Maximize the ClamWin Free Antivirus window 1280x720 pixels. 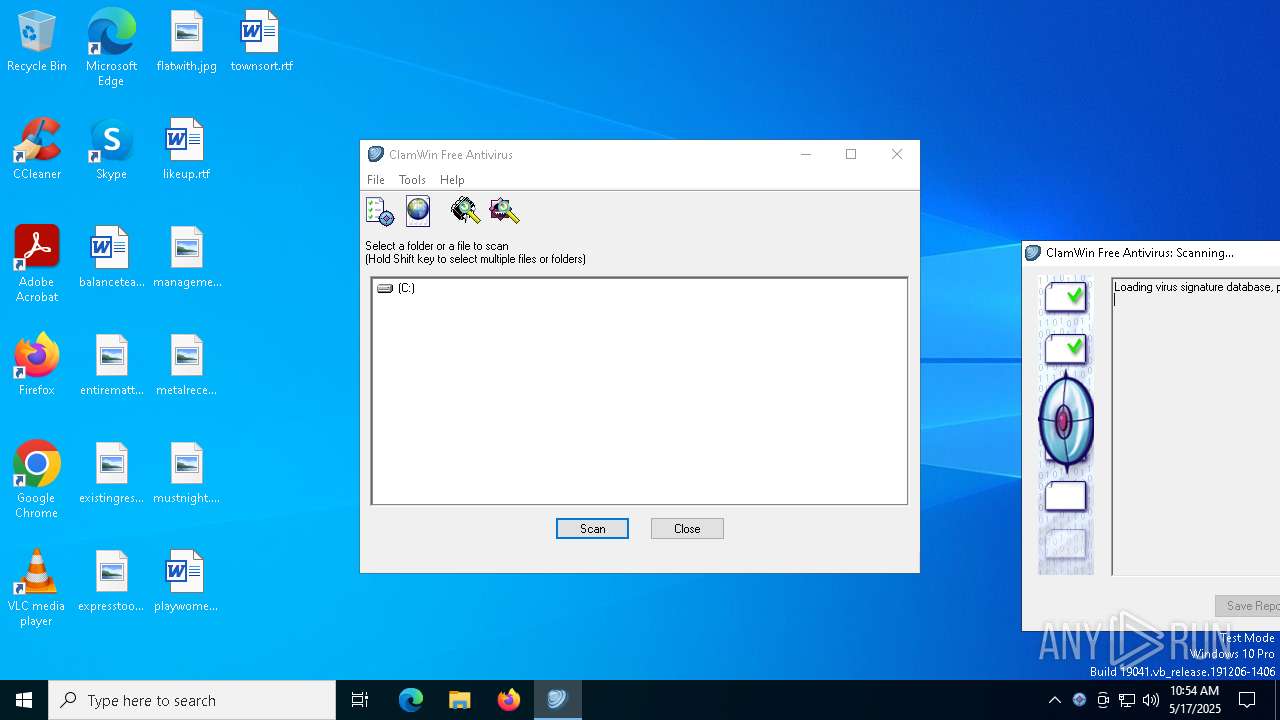pos(851,154)
